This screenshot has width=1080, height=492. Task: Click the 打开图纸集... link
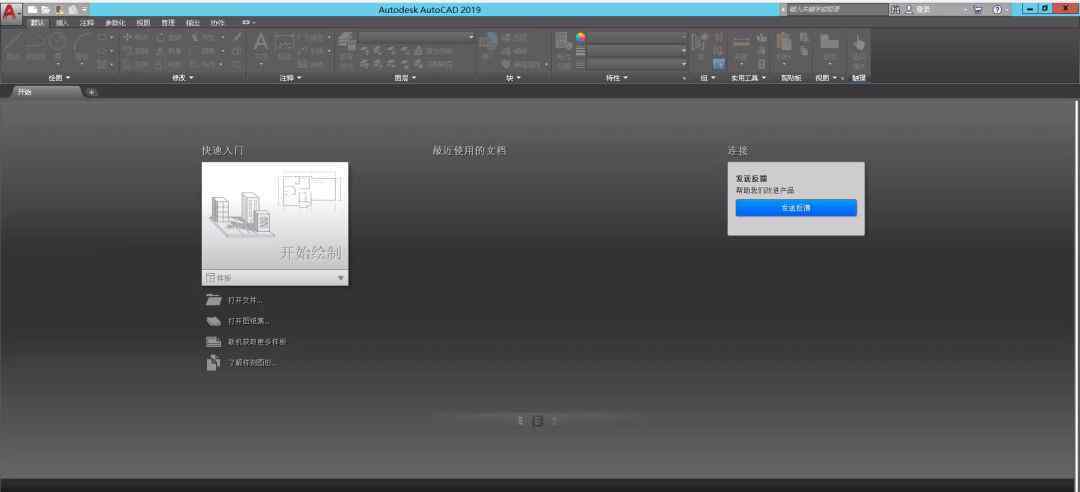point(249,321)
